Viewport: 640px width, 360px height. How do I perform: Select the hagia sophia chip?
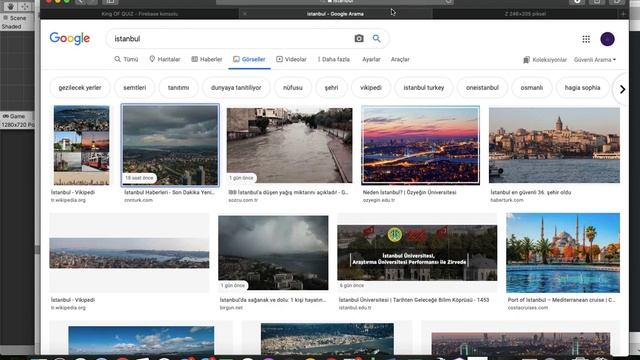click(x=582, y=88)
